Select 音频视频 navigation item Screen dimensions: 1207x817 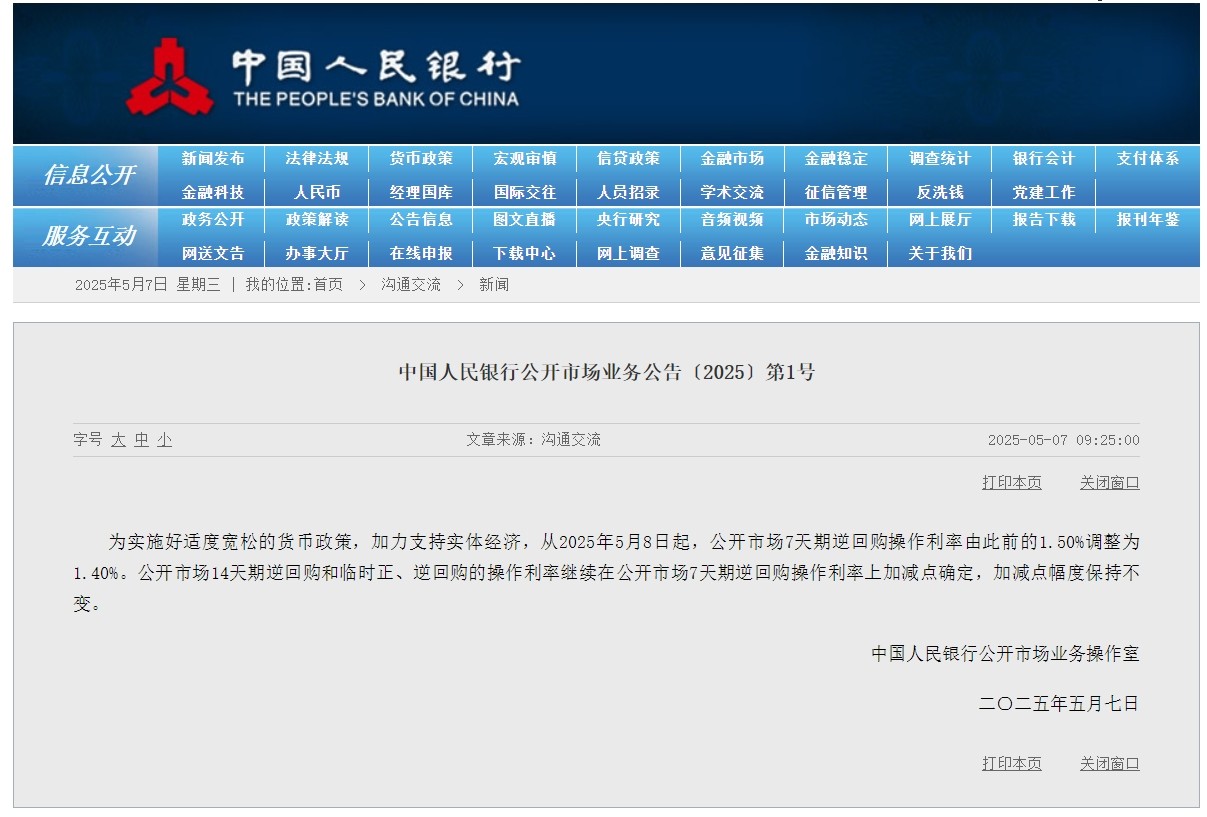[733, 220]
